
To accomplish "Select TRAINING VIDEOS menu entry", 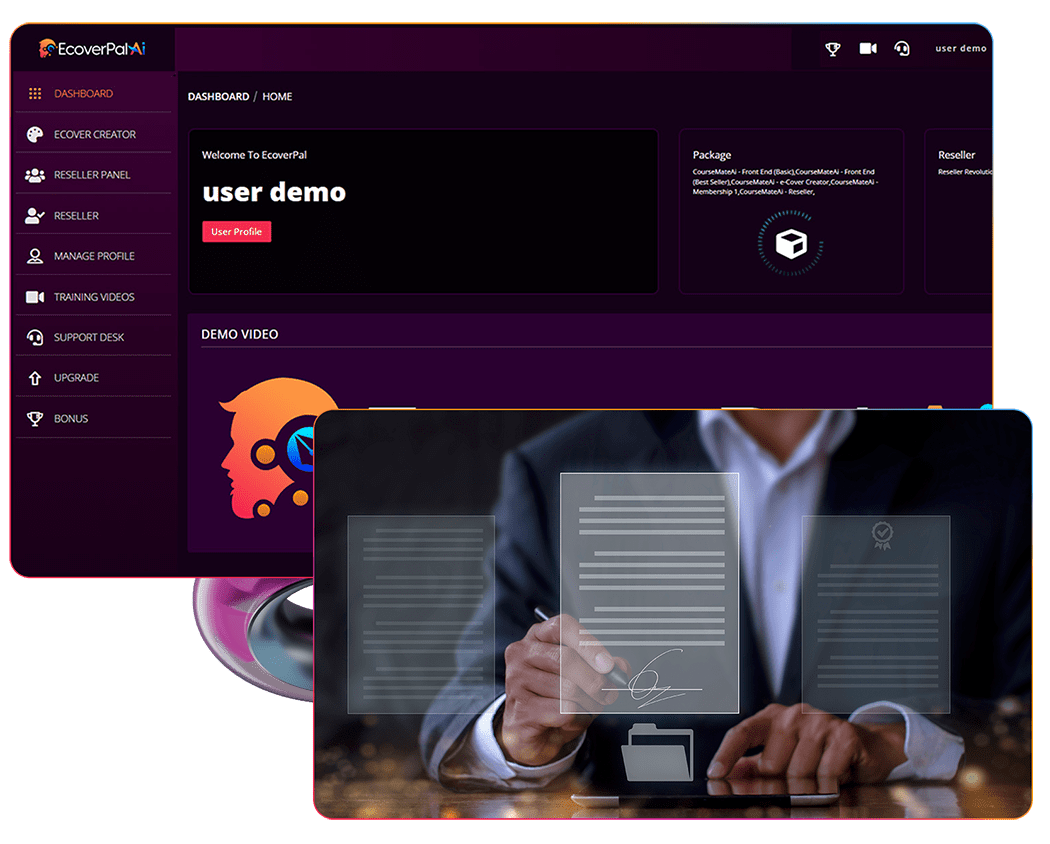I will [94, 297].
